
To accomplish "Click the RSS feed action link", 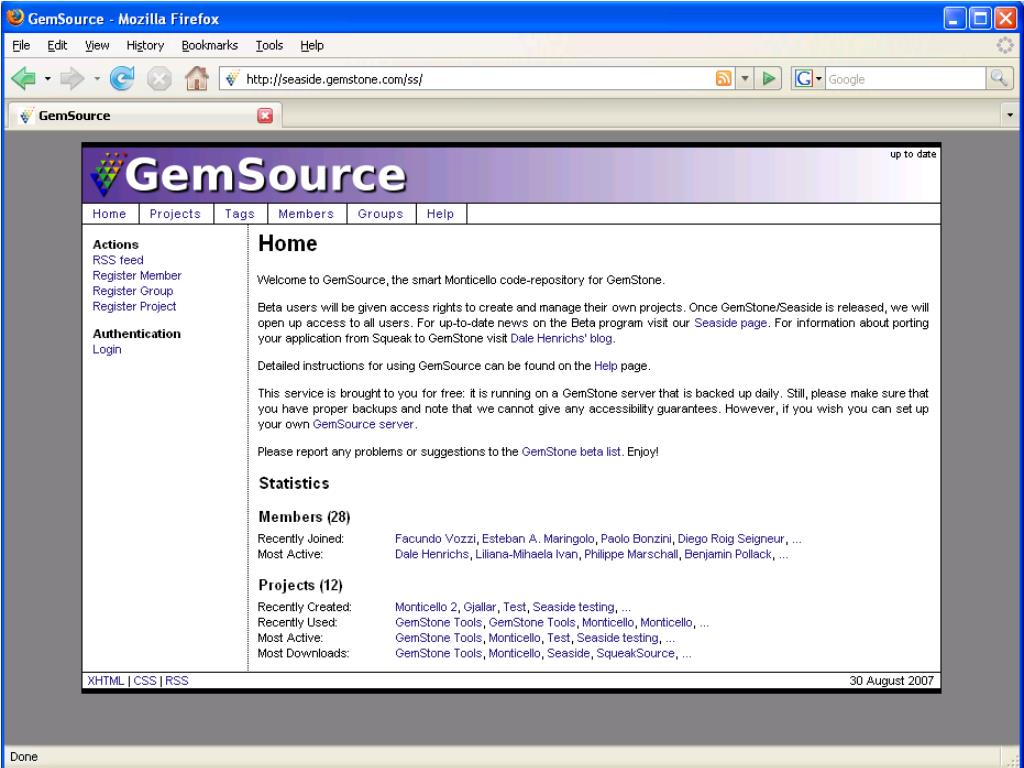I will (118, 260).
